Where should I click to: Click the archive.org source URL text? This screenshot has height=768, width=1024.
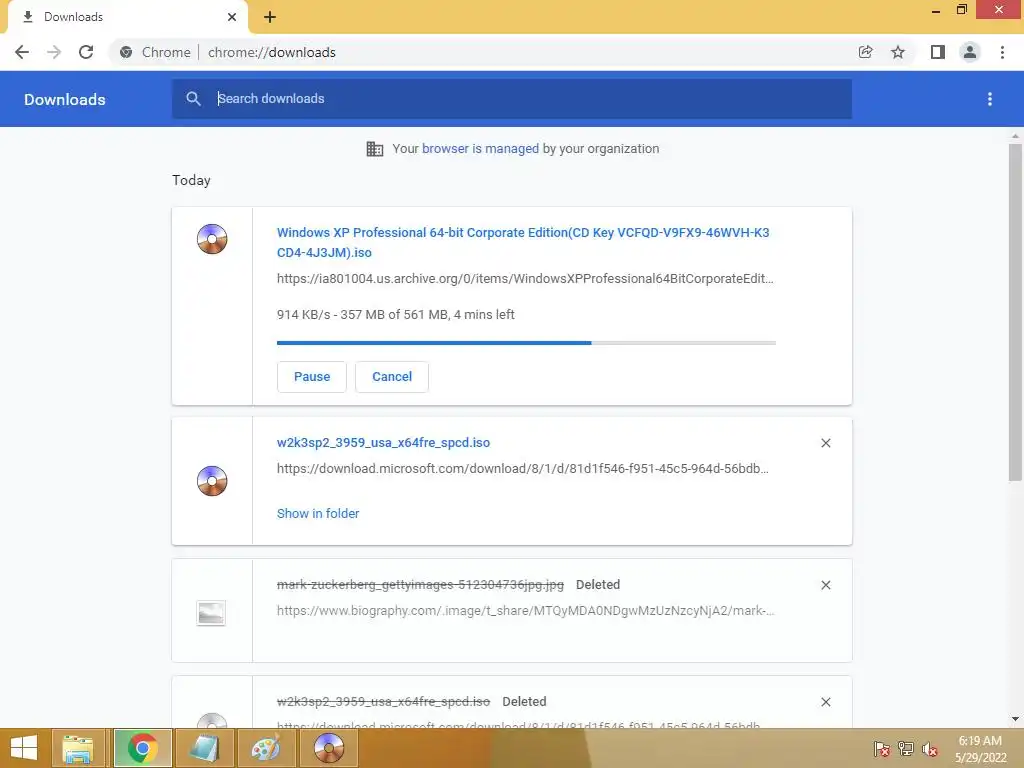point(525,279)
